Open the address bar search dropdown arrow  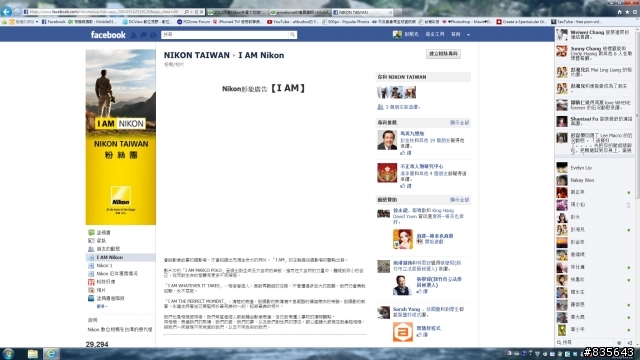pyautogui.click(x=191, y=12)
